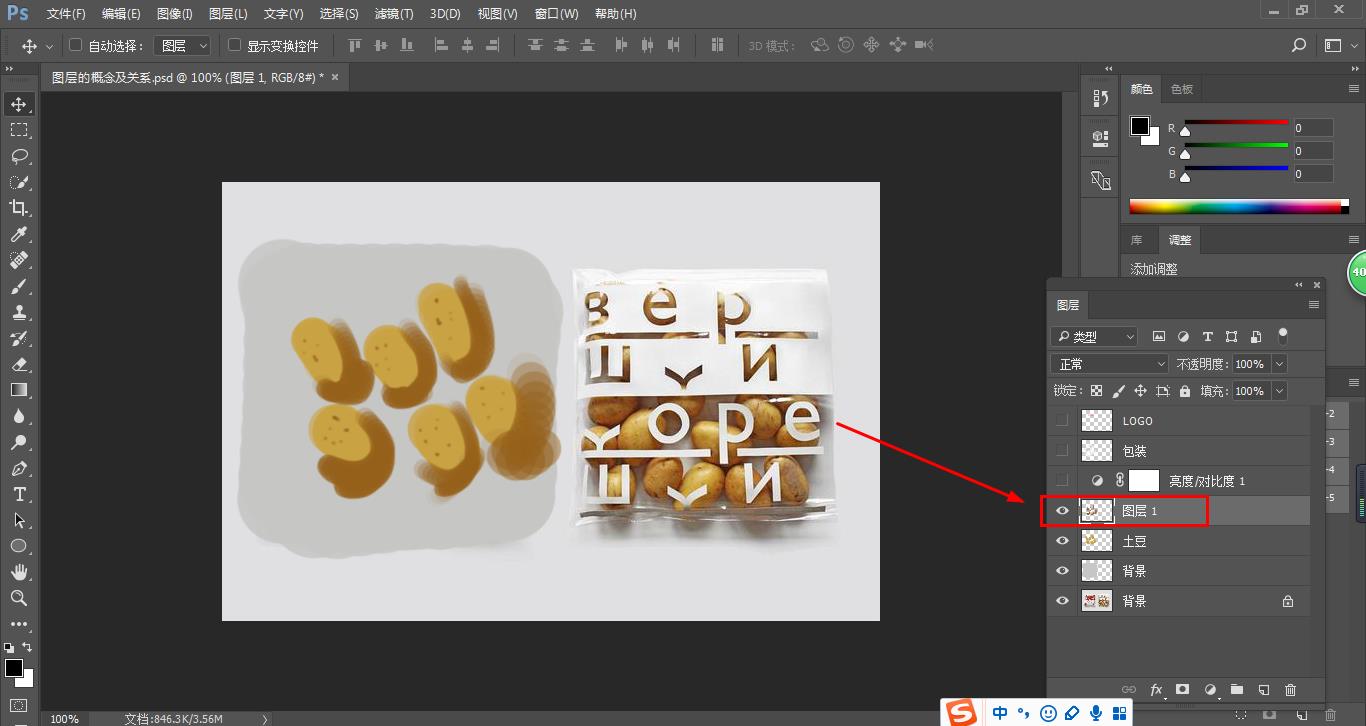Switch to the 色板 tab
Viewport: 1366px width, 726px height.
tap(1182, 89)
